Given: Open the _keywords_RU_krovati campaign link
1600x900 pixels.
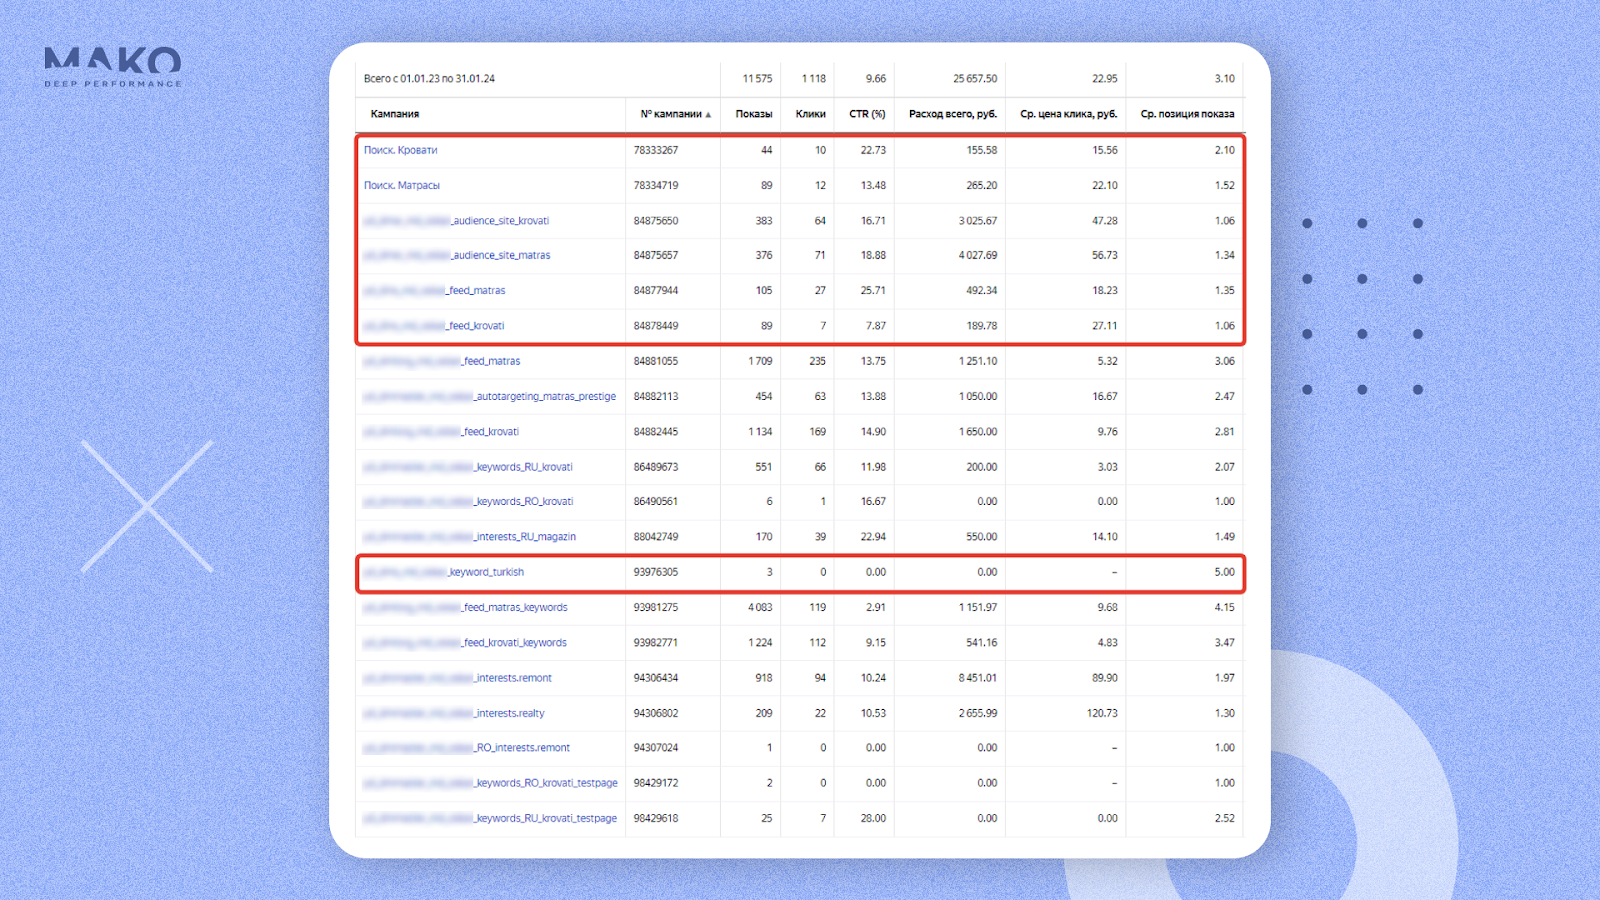Looking at the screenshot, I should [468, 467].
